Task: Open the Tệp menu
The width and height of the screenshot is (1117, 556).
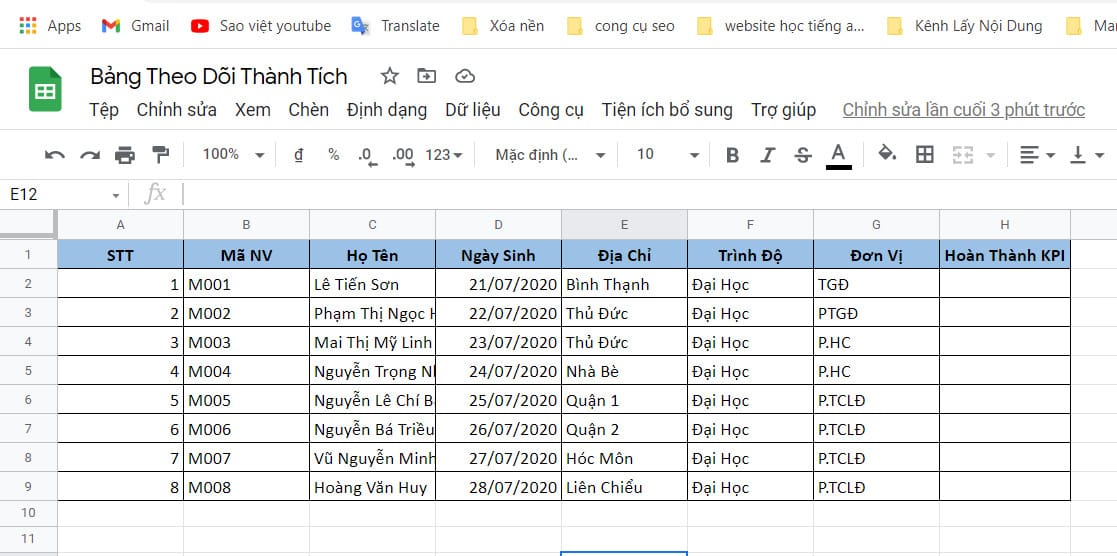Action: 104,110
